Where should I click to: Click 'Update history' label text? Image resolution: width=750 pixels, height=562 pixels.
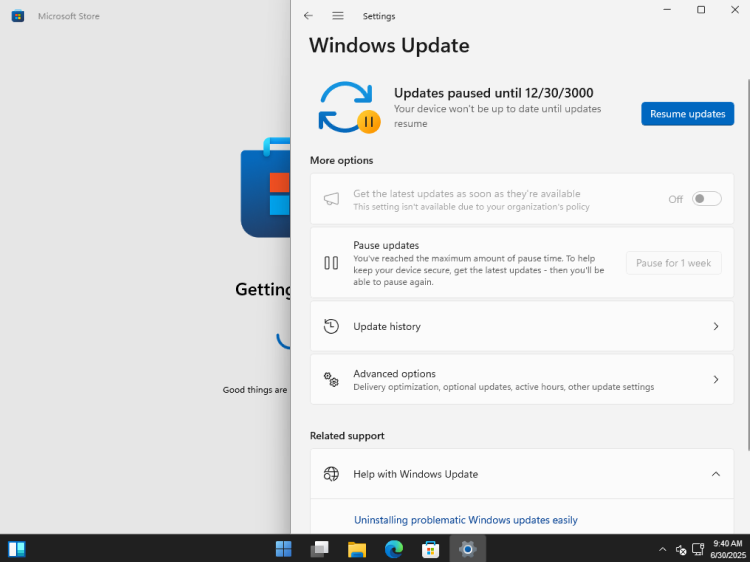[387, 326]
